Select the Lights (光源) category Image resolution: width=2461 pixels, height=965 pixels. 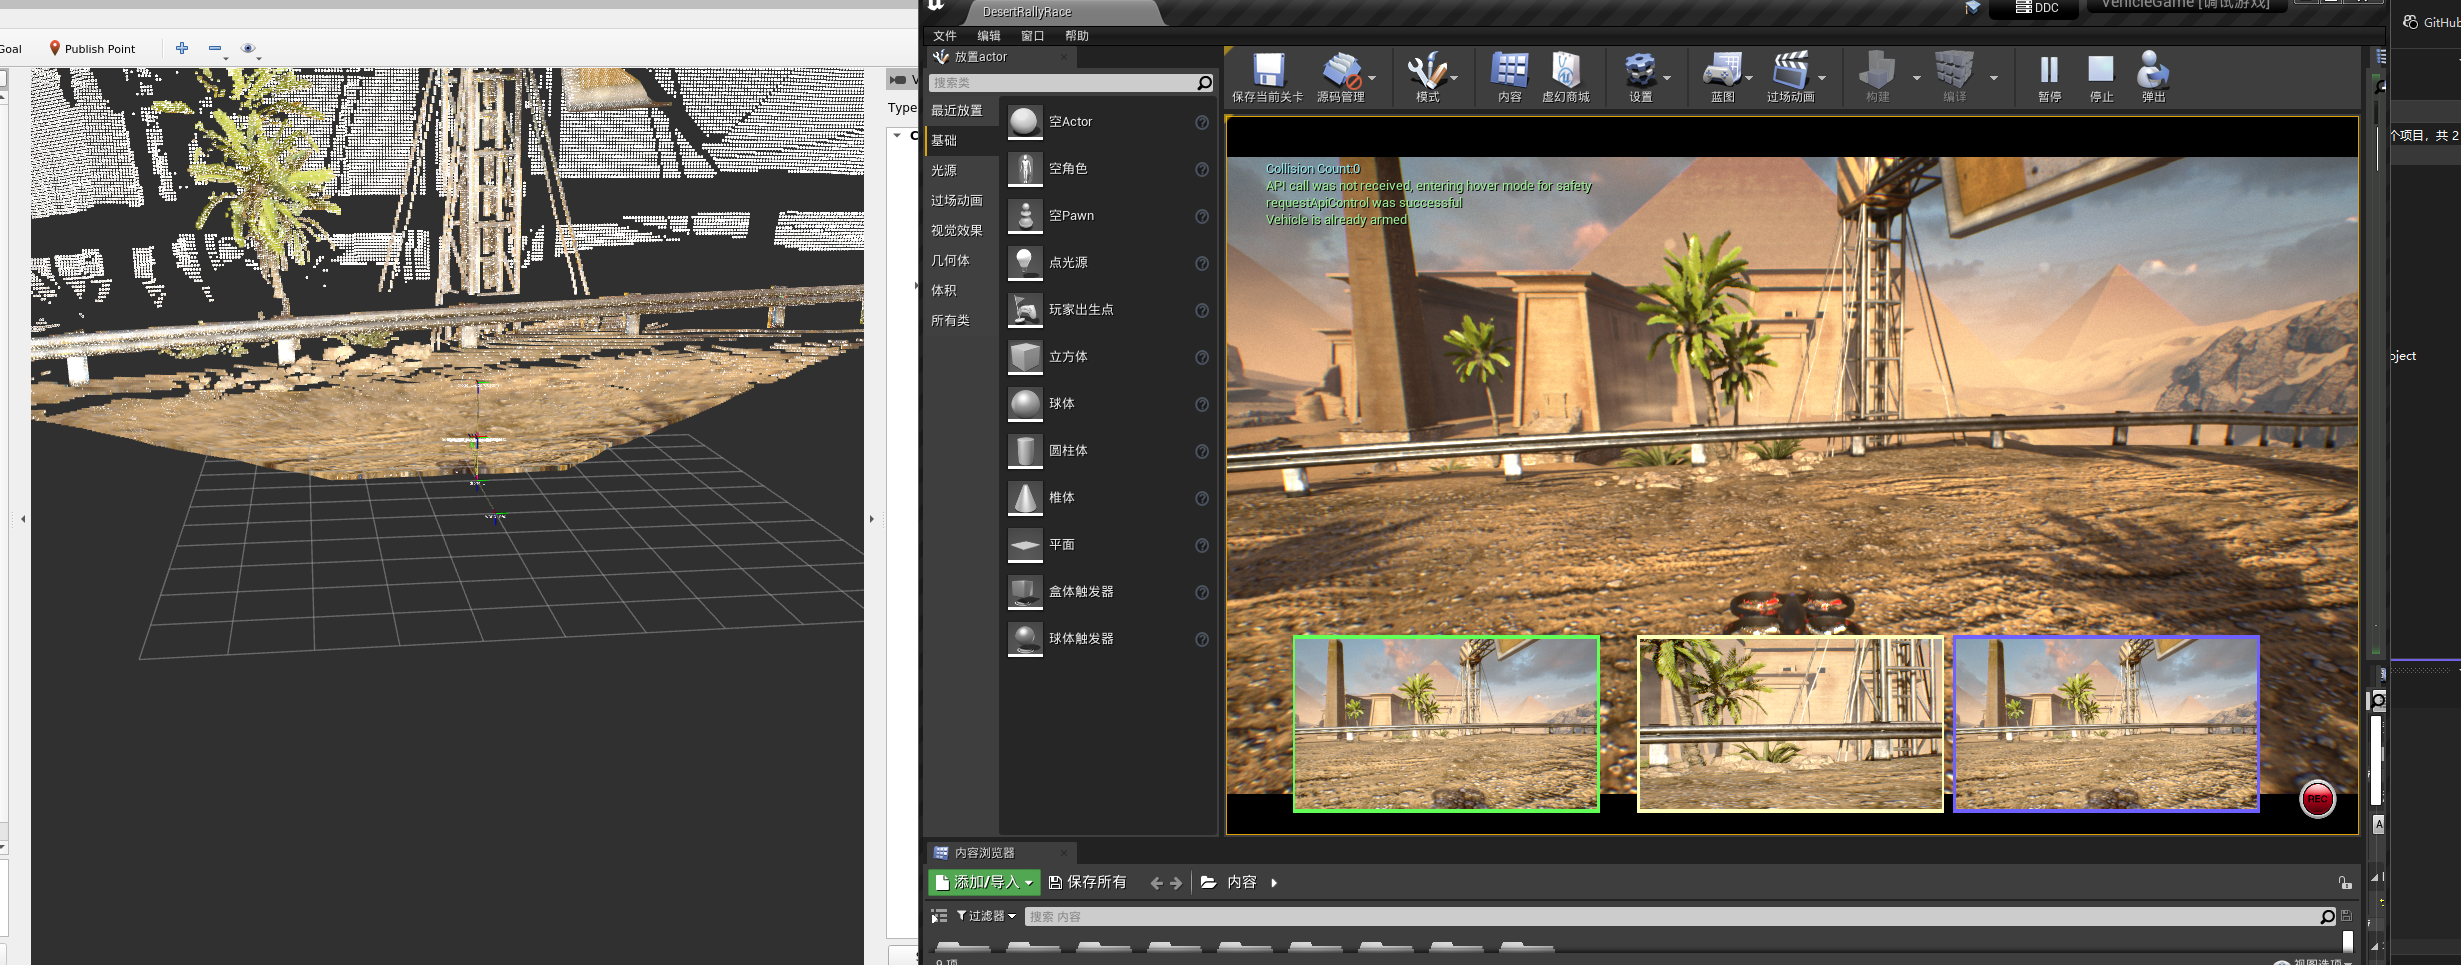pos(944,170)
